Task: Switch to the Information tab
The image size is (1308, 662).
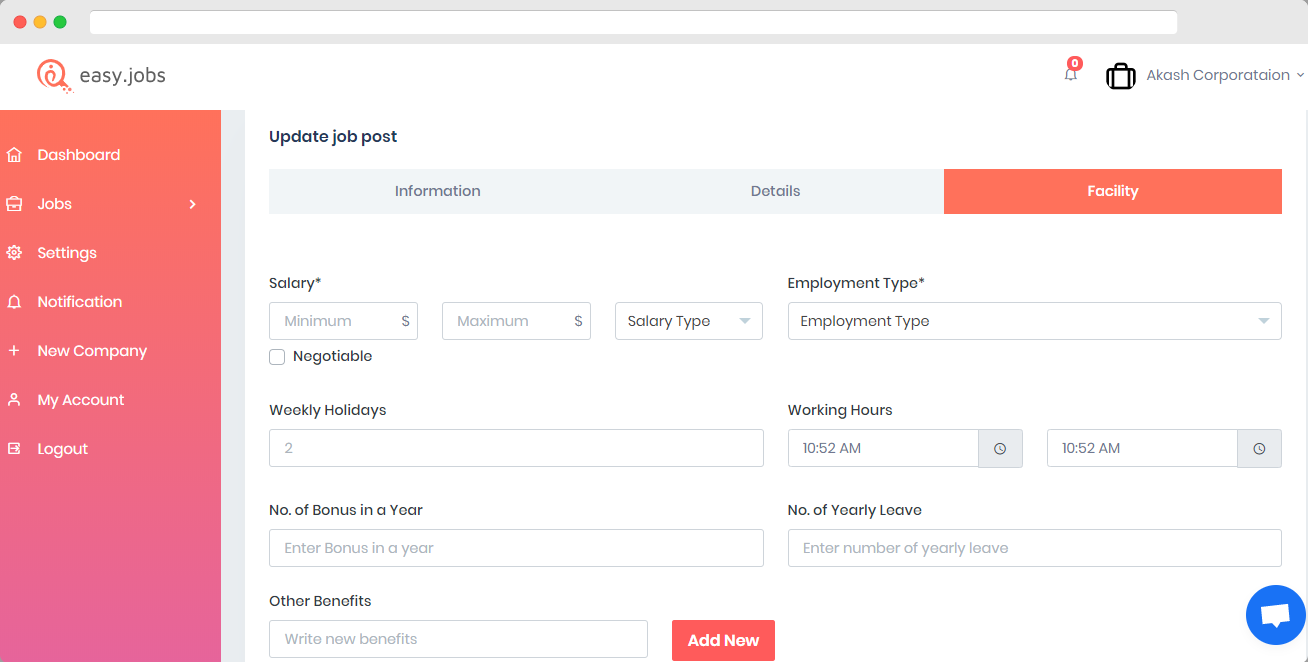Action: pyautogui.click(x=438, y=191)
